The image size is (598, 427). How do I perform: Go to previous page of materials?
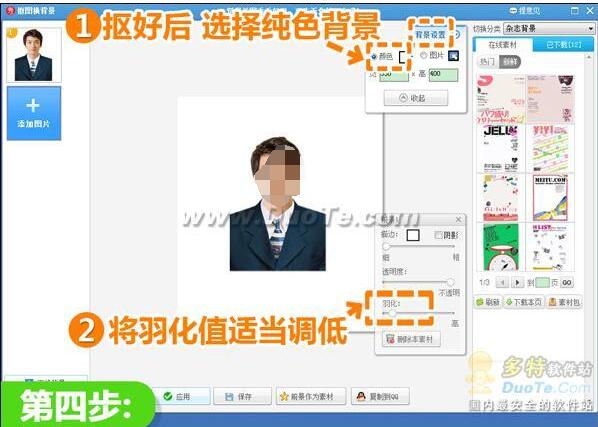pos(502,283)
